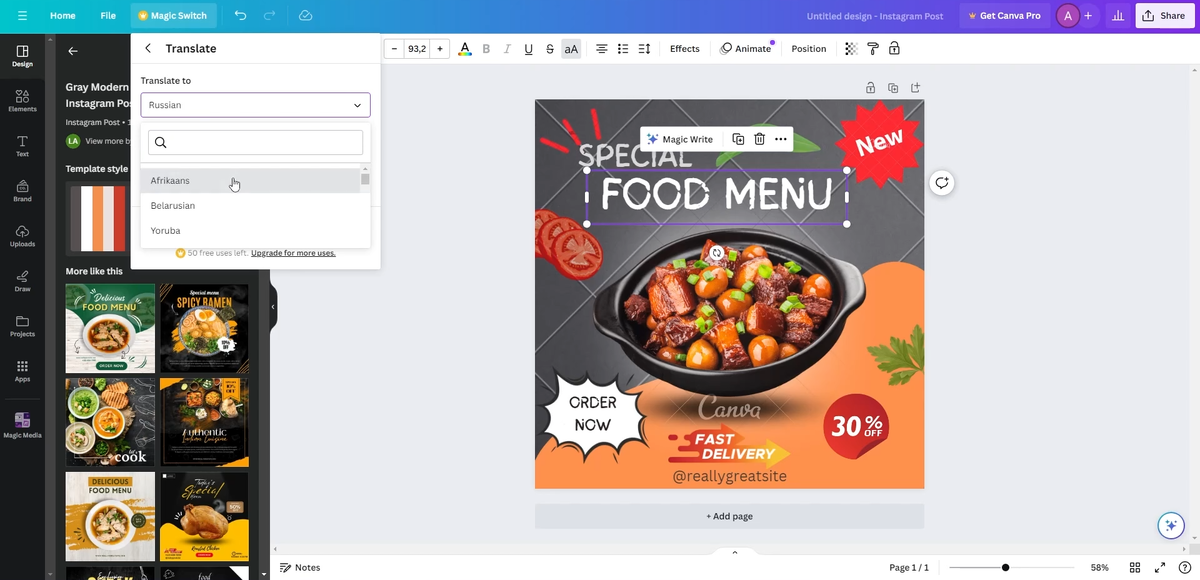Open the Canva assistant sparkle button
Image resolution: width=1200 pixels, height=580 pixels.
[x=1171, y=525]
